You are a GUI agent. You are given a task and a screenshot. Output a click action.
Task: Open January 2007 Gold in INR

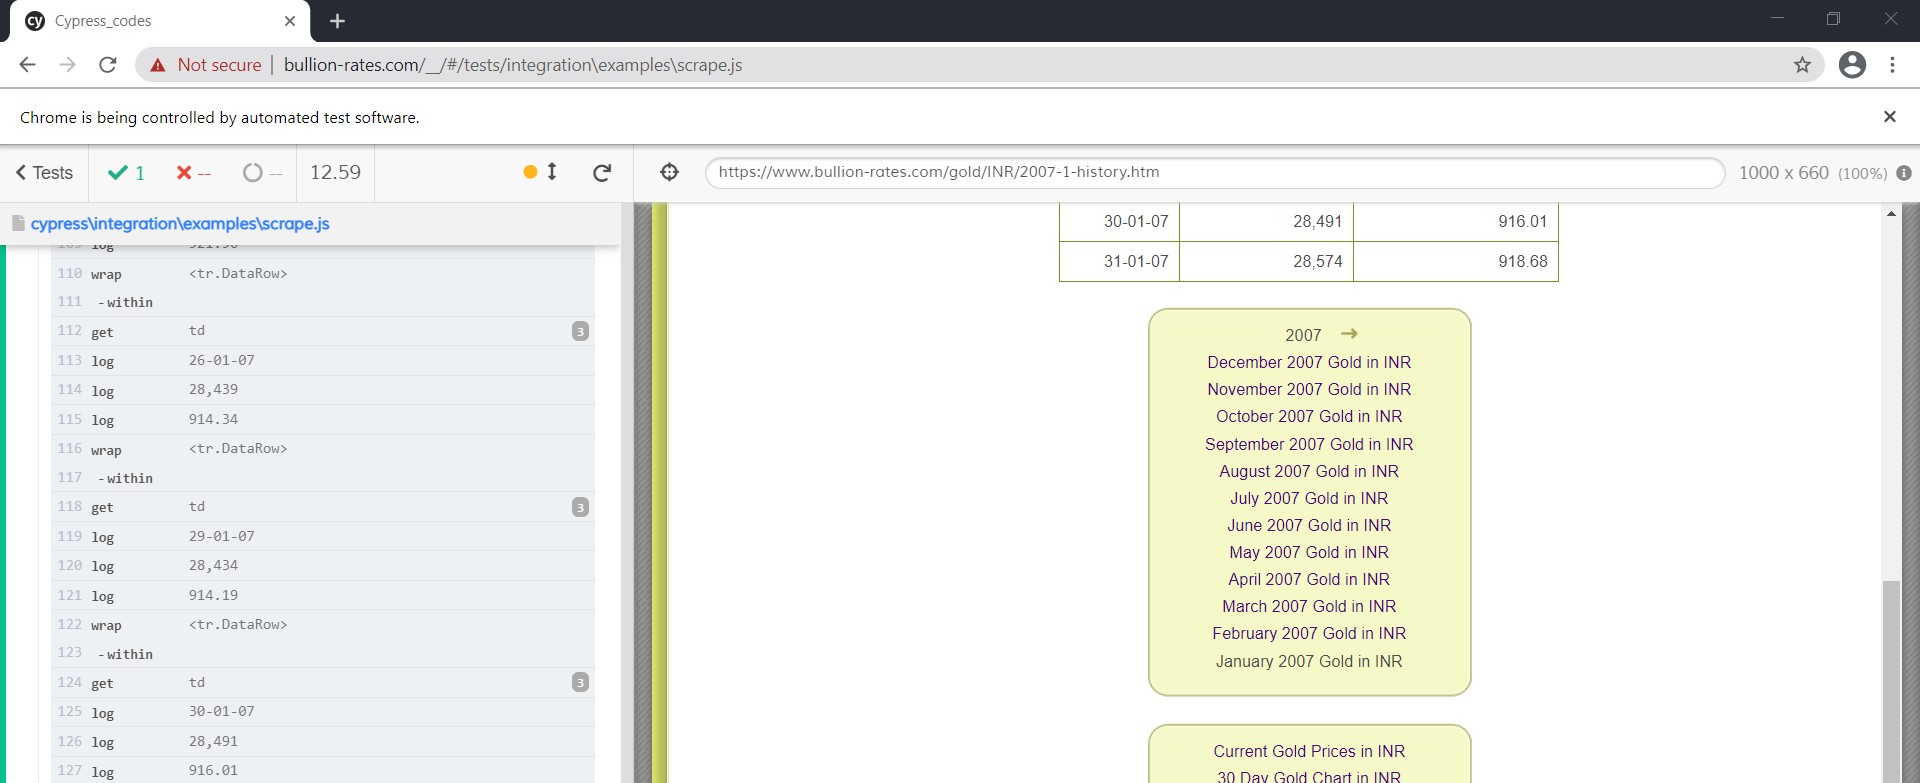1309,661
